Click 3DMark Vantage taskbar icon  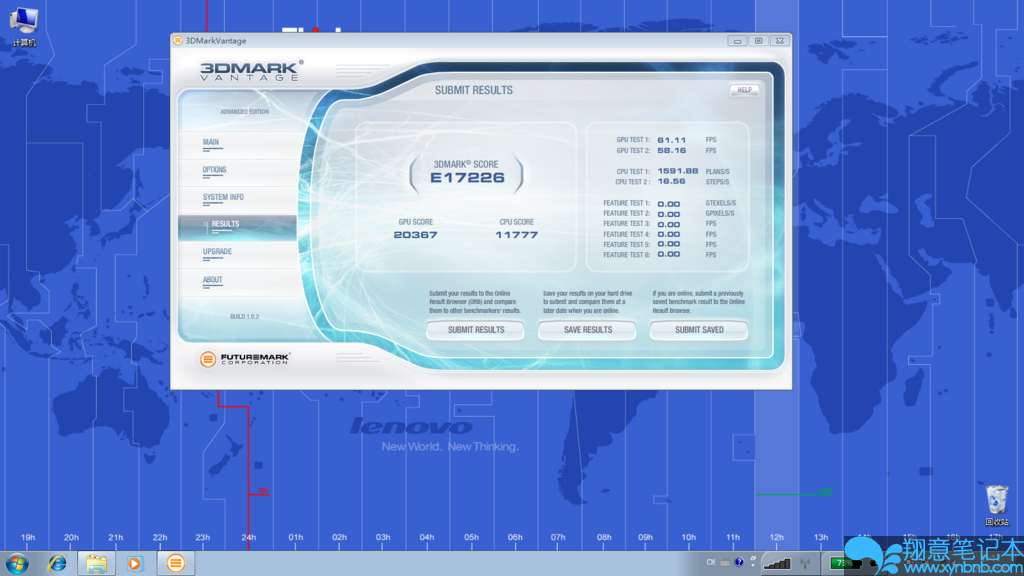click(x=175, y=563)
